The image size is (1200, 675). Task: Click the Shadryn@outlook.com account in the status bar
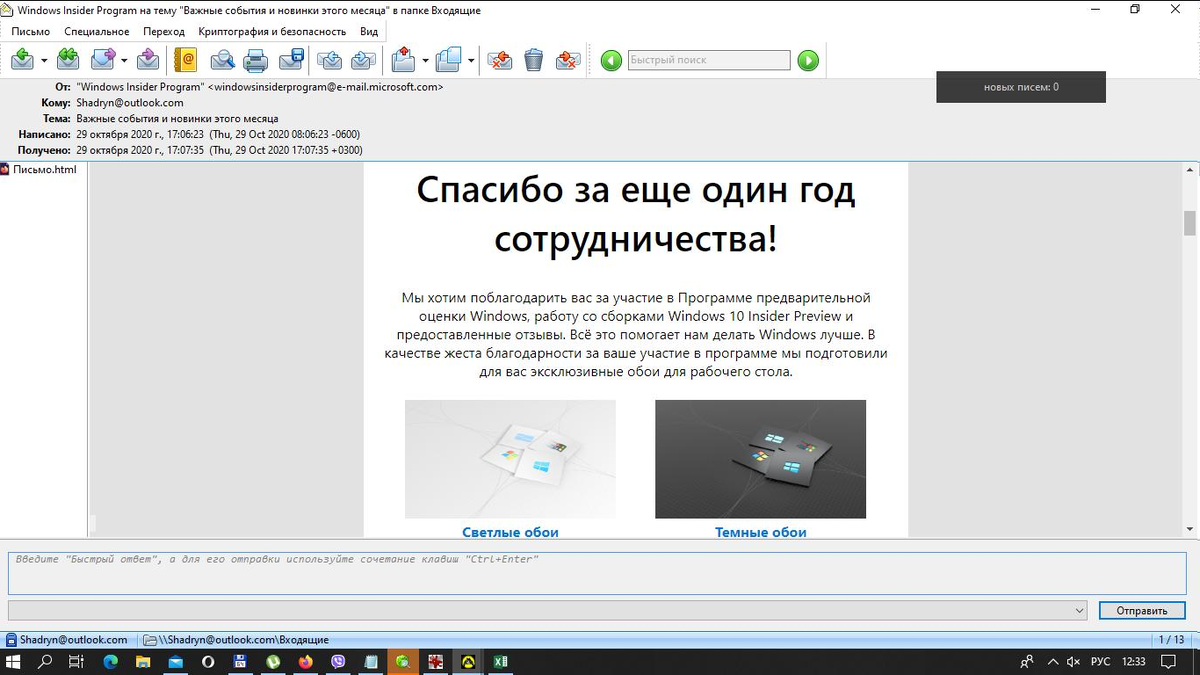tap(67, 640)
